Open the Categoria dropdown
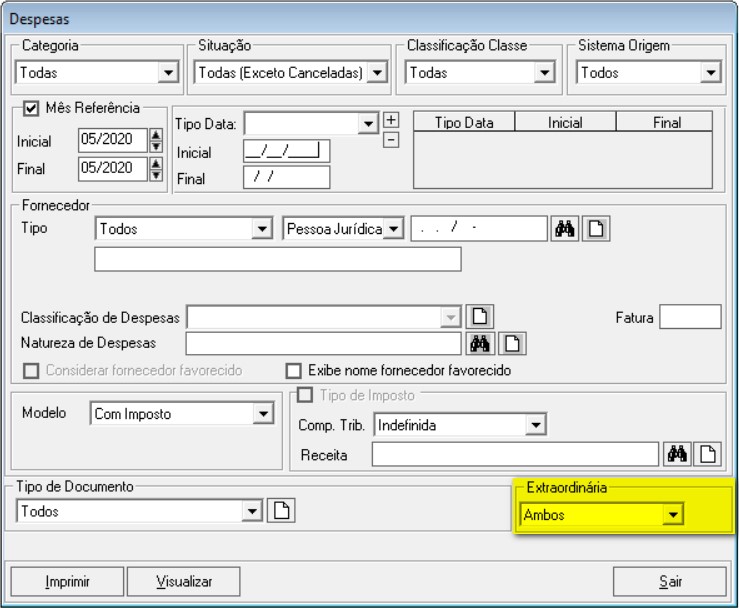The height and width of the screenshot is (608, 739). coord(168,73)
